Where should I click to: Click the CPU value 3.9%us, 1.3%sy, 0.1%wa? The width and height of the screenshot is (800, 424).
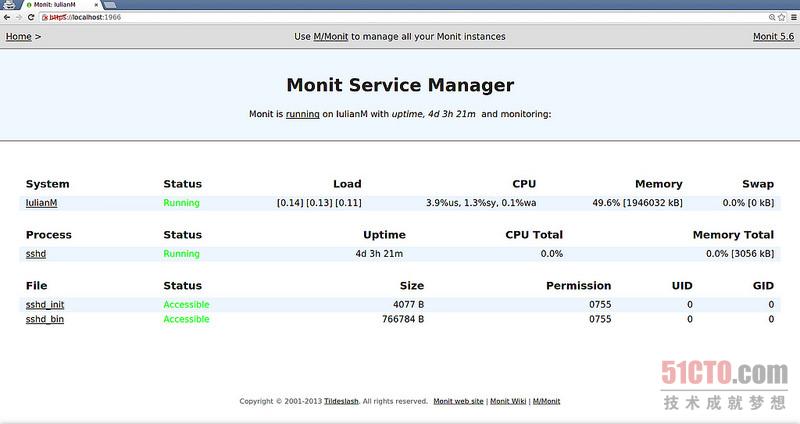click(481, 203)
